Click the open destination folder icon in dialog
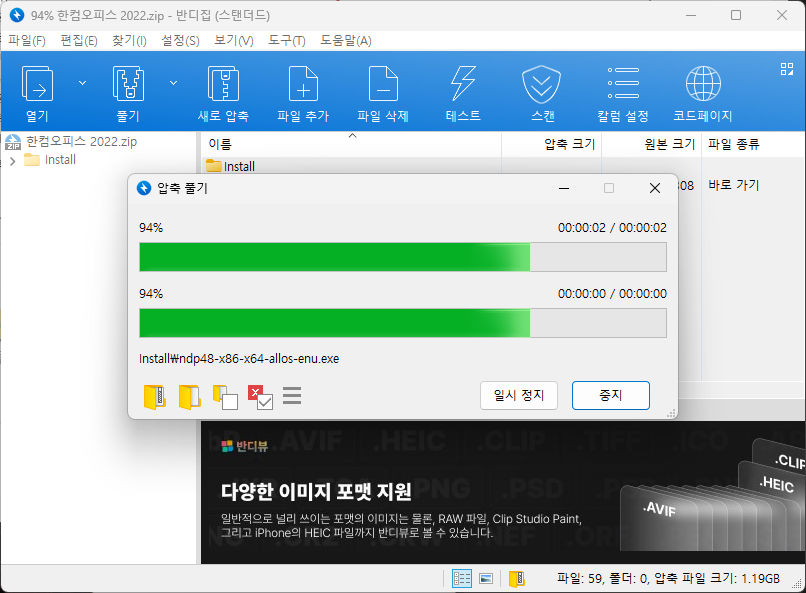 click(x=190, y=397)
